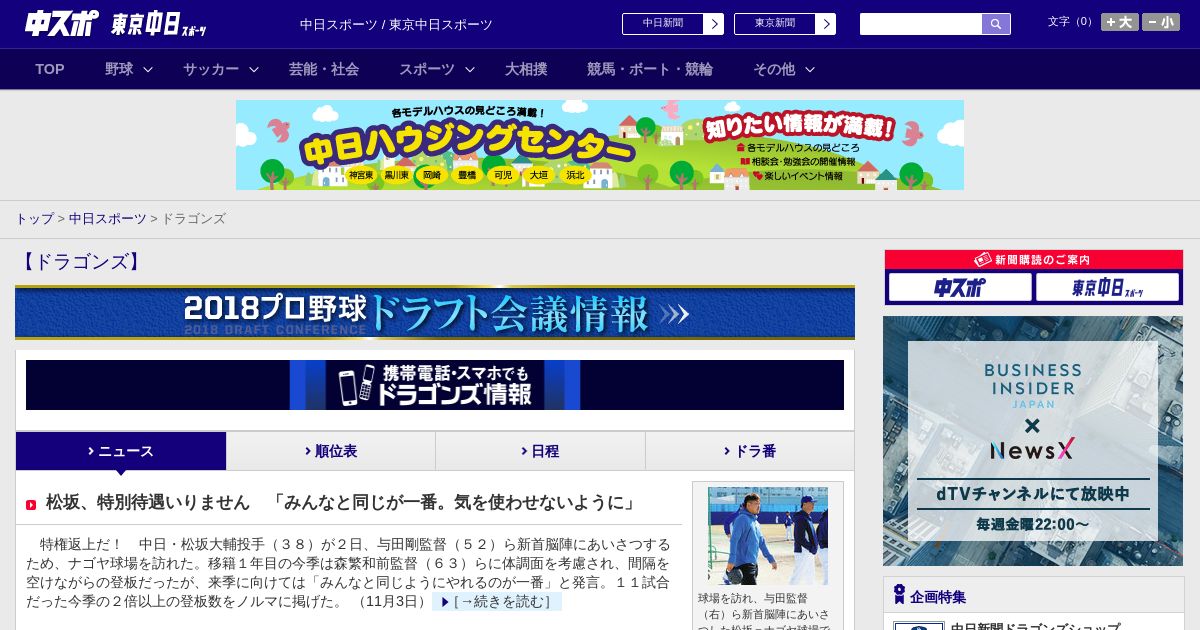Click →続きを読む link
Viewport: 1200px width, 630px height.
497,601
